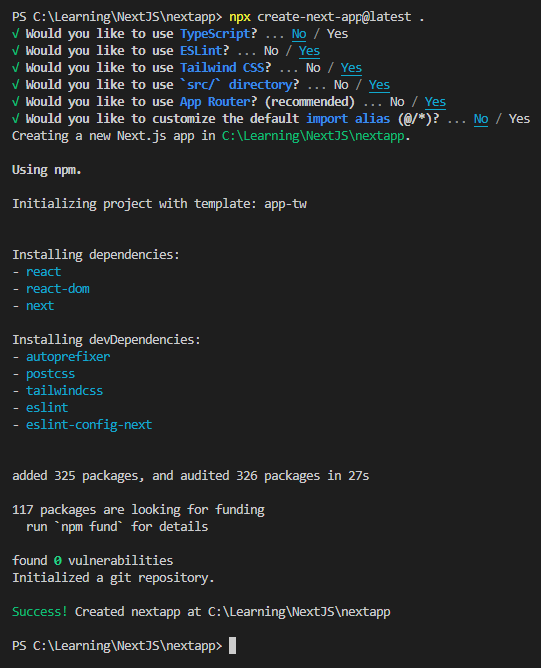
Task: Click green path 'C:\Learning\NextJS\nextapp.' in Creating line
Action: pyautogui.click(x=316, y=136)
